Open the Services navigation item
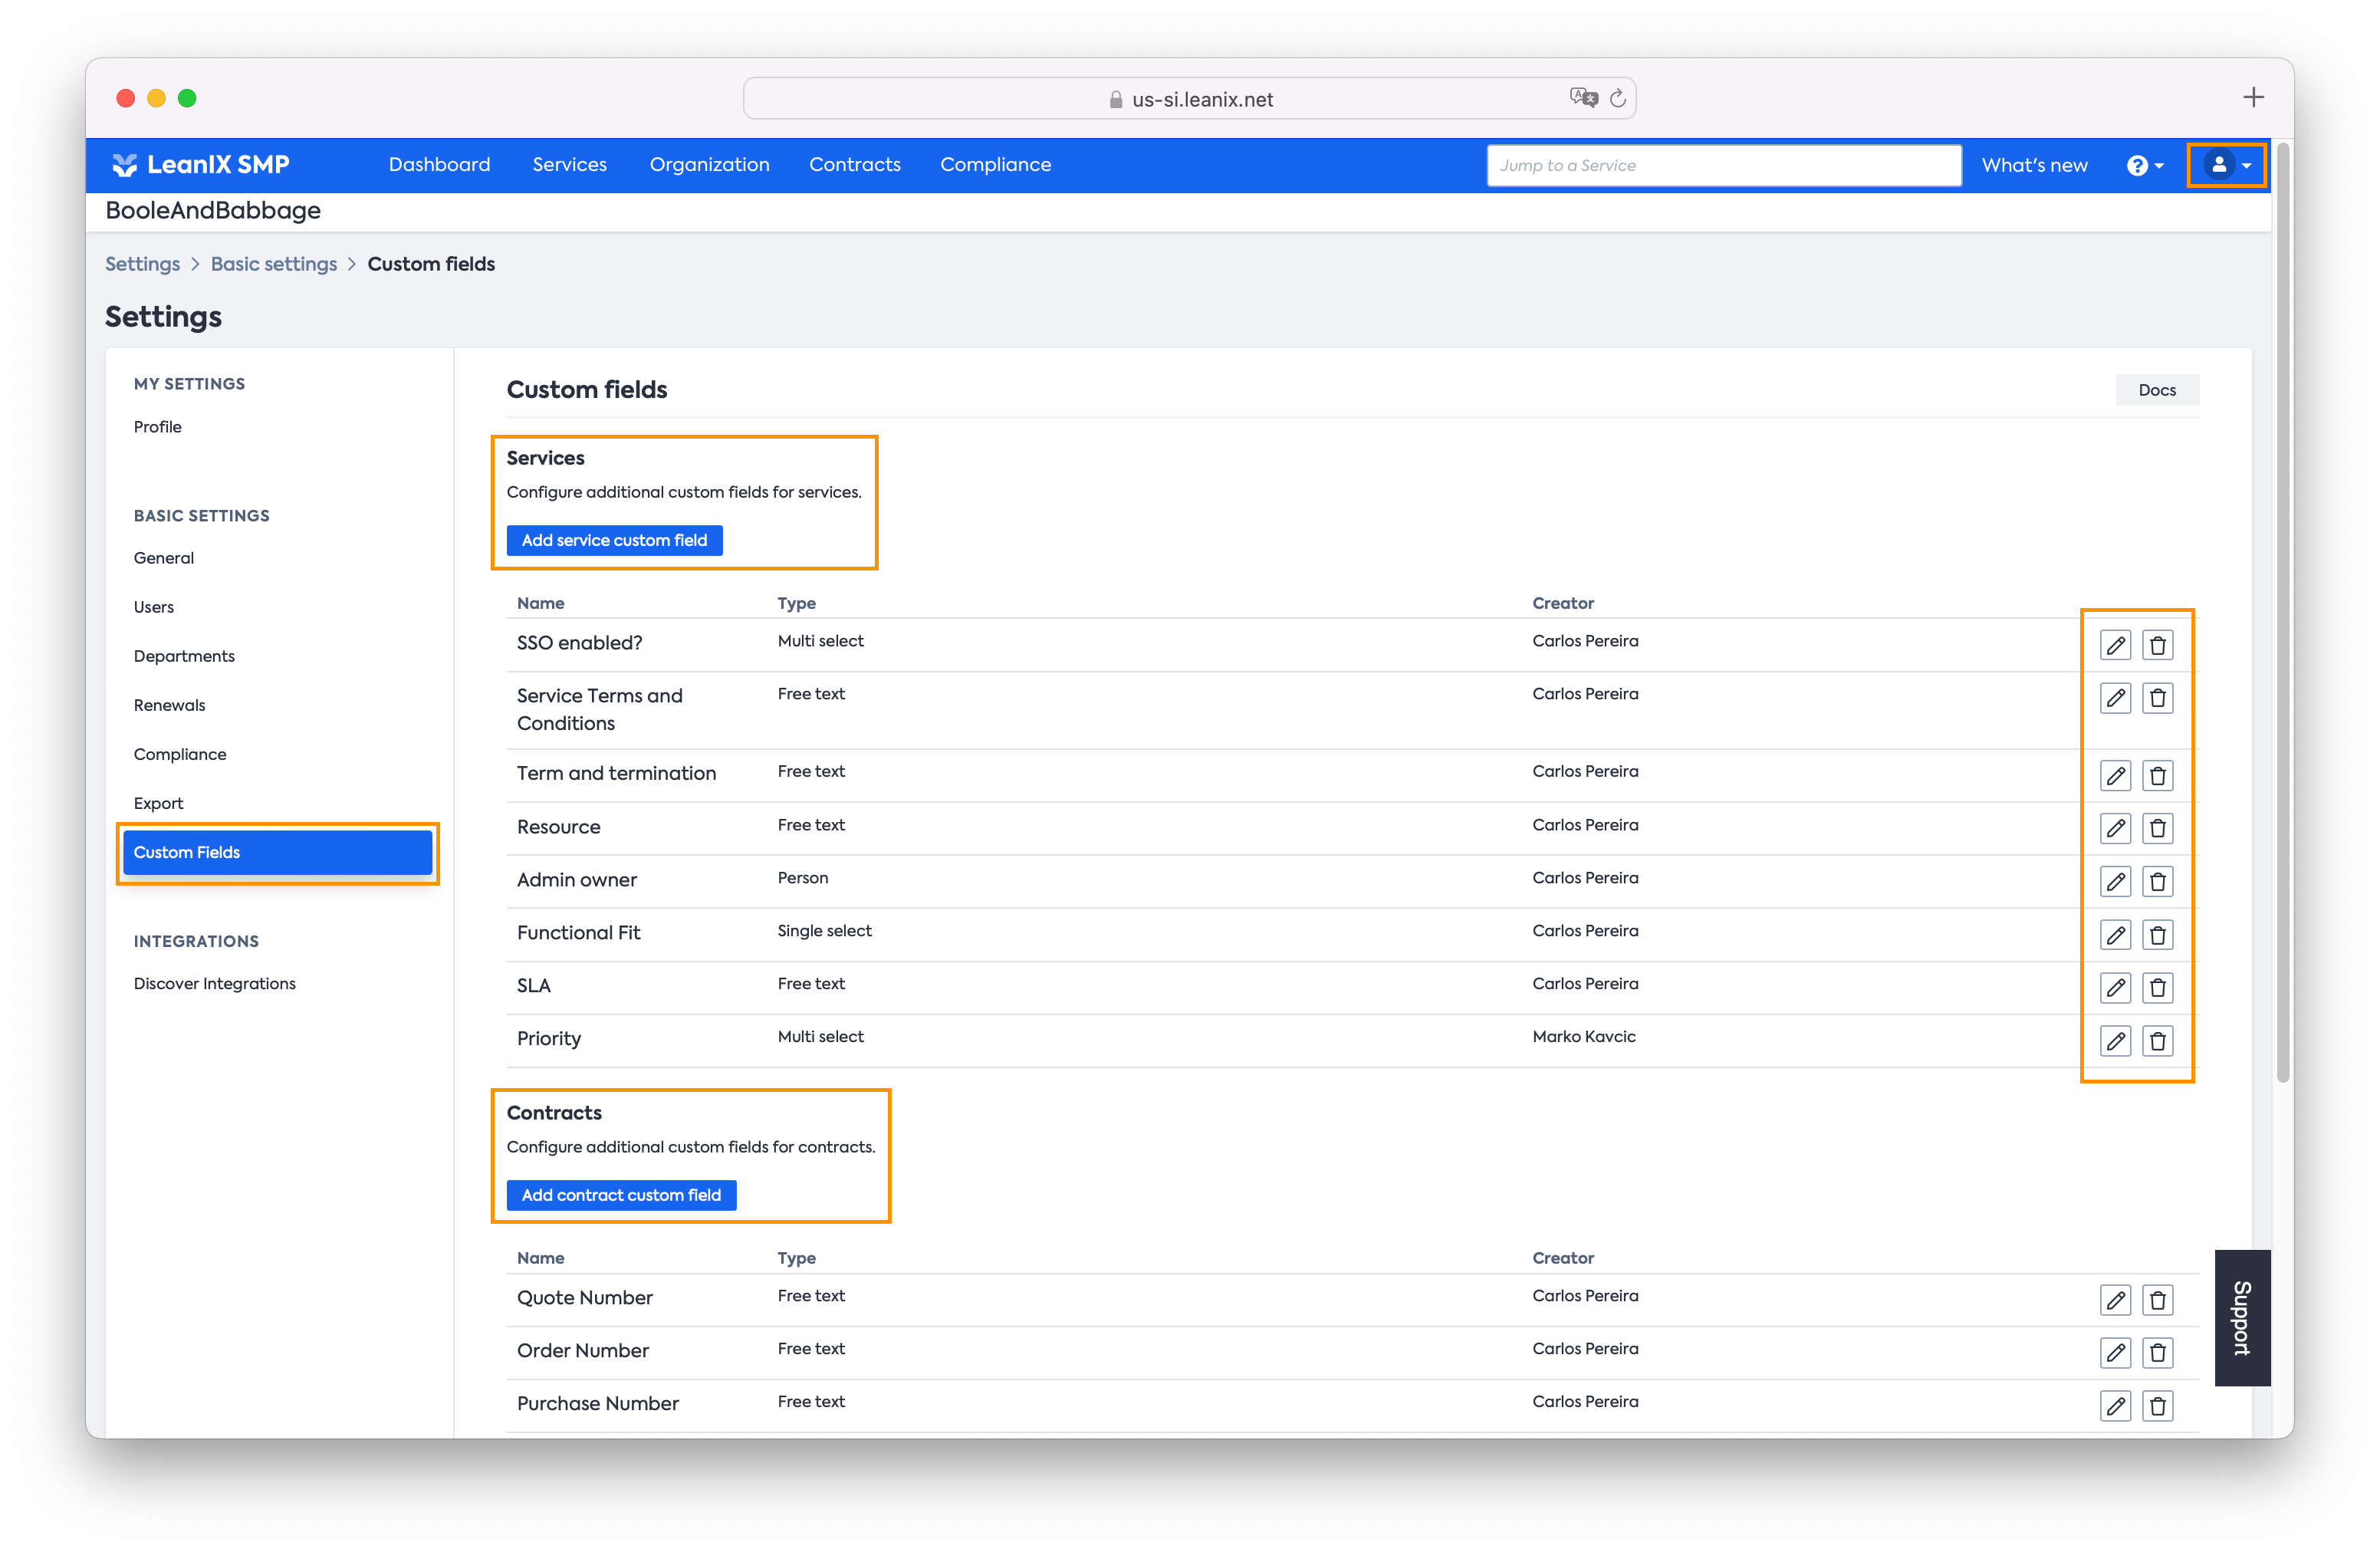Image resolution: width=2380 pixels, height=1552 pixels. click(569, 164)
